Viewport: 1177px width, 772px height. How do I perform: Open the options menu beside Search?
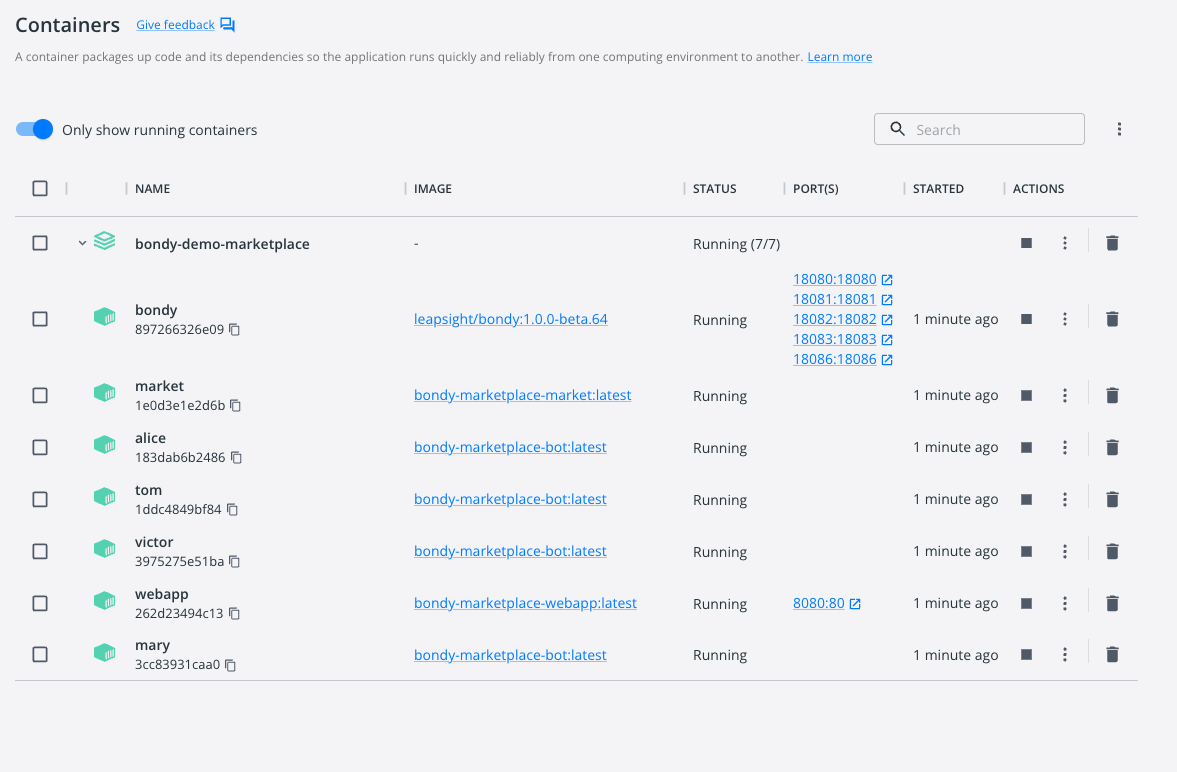tap(1119, 129)
